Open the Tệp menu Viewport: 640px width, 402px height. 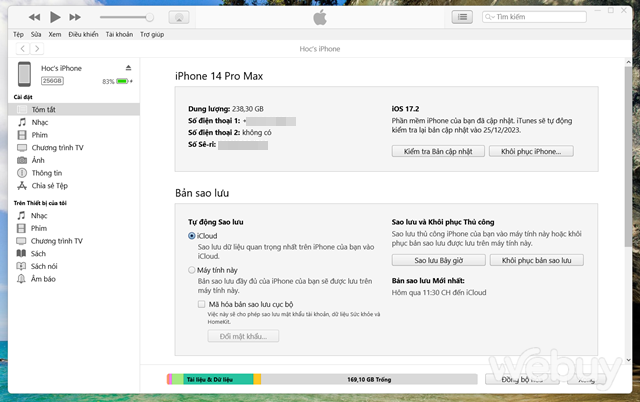coord(18,34)
